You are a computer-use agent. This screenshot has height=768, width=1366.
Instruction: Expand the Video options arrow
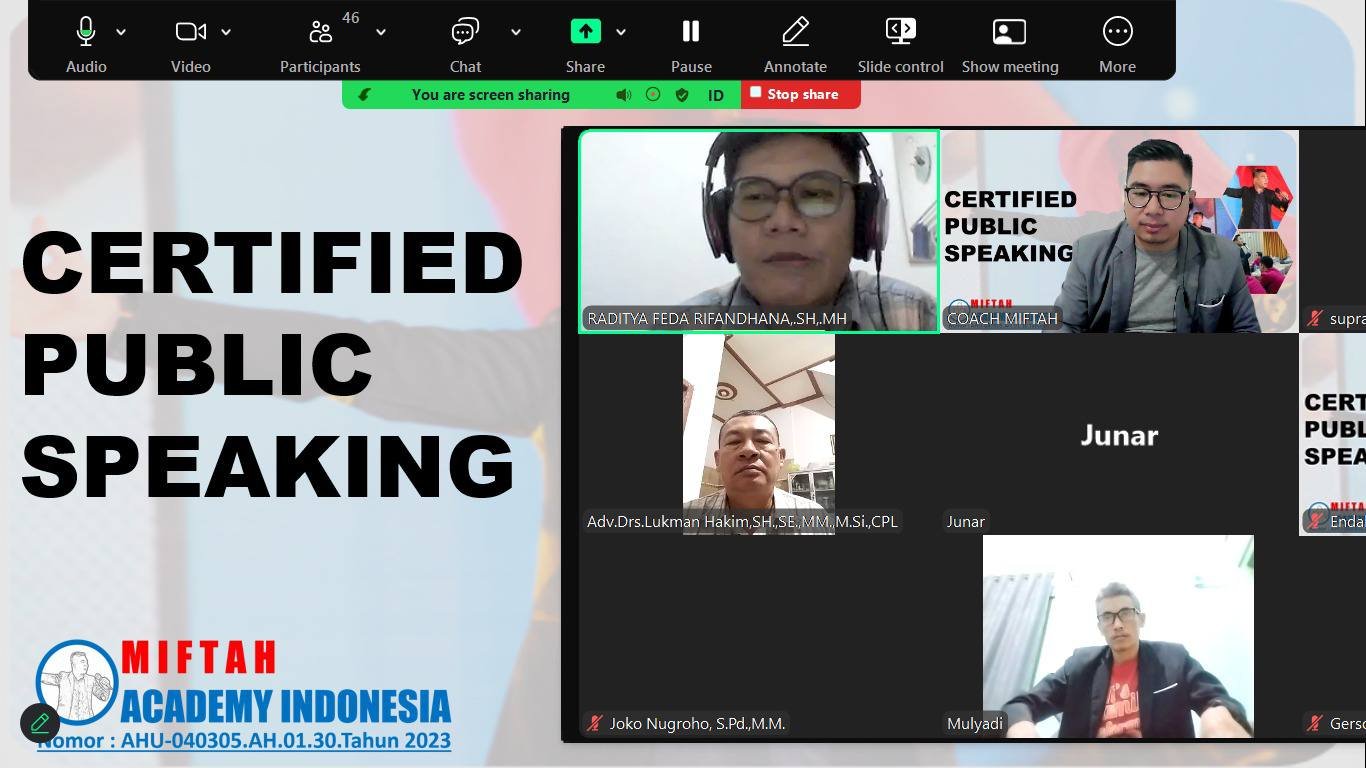pos(226,32)
